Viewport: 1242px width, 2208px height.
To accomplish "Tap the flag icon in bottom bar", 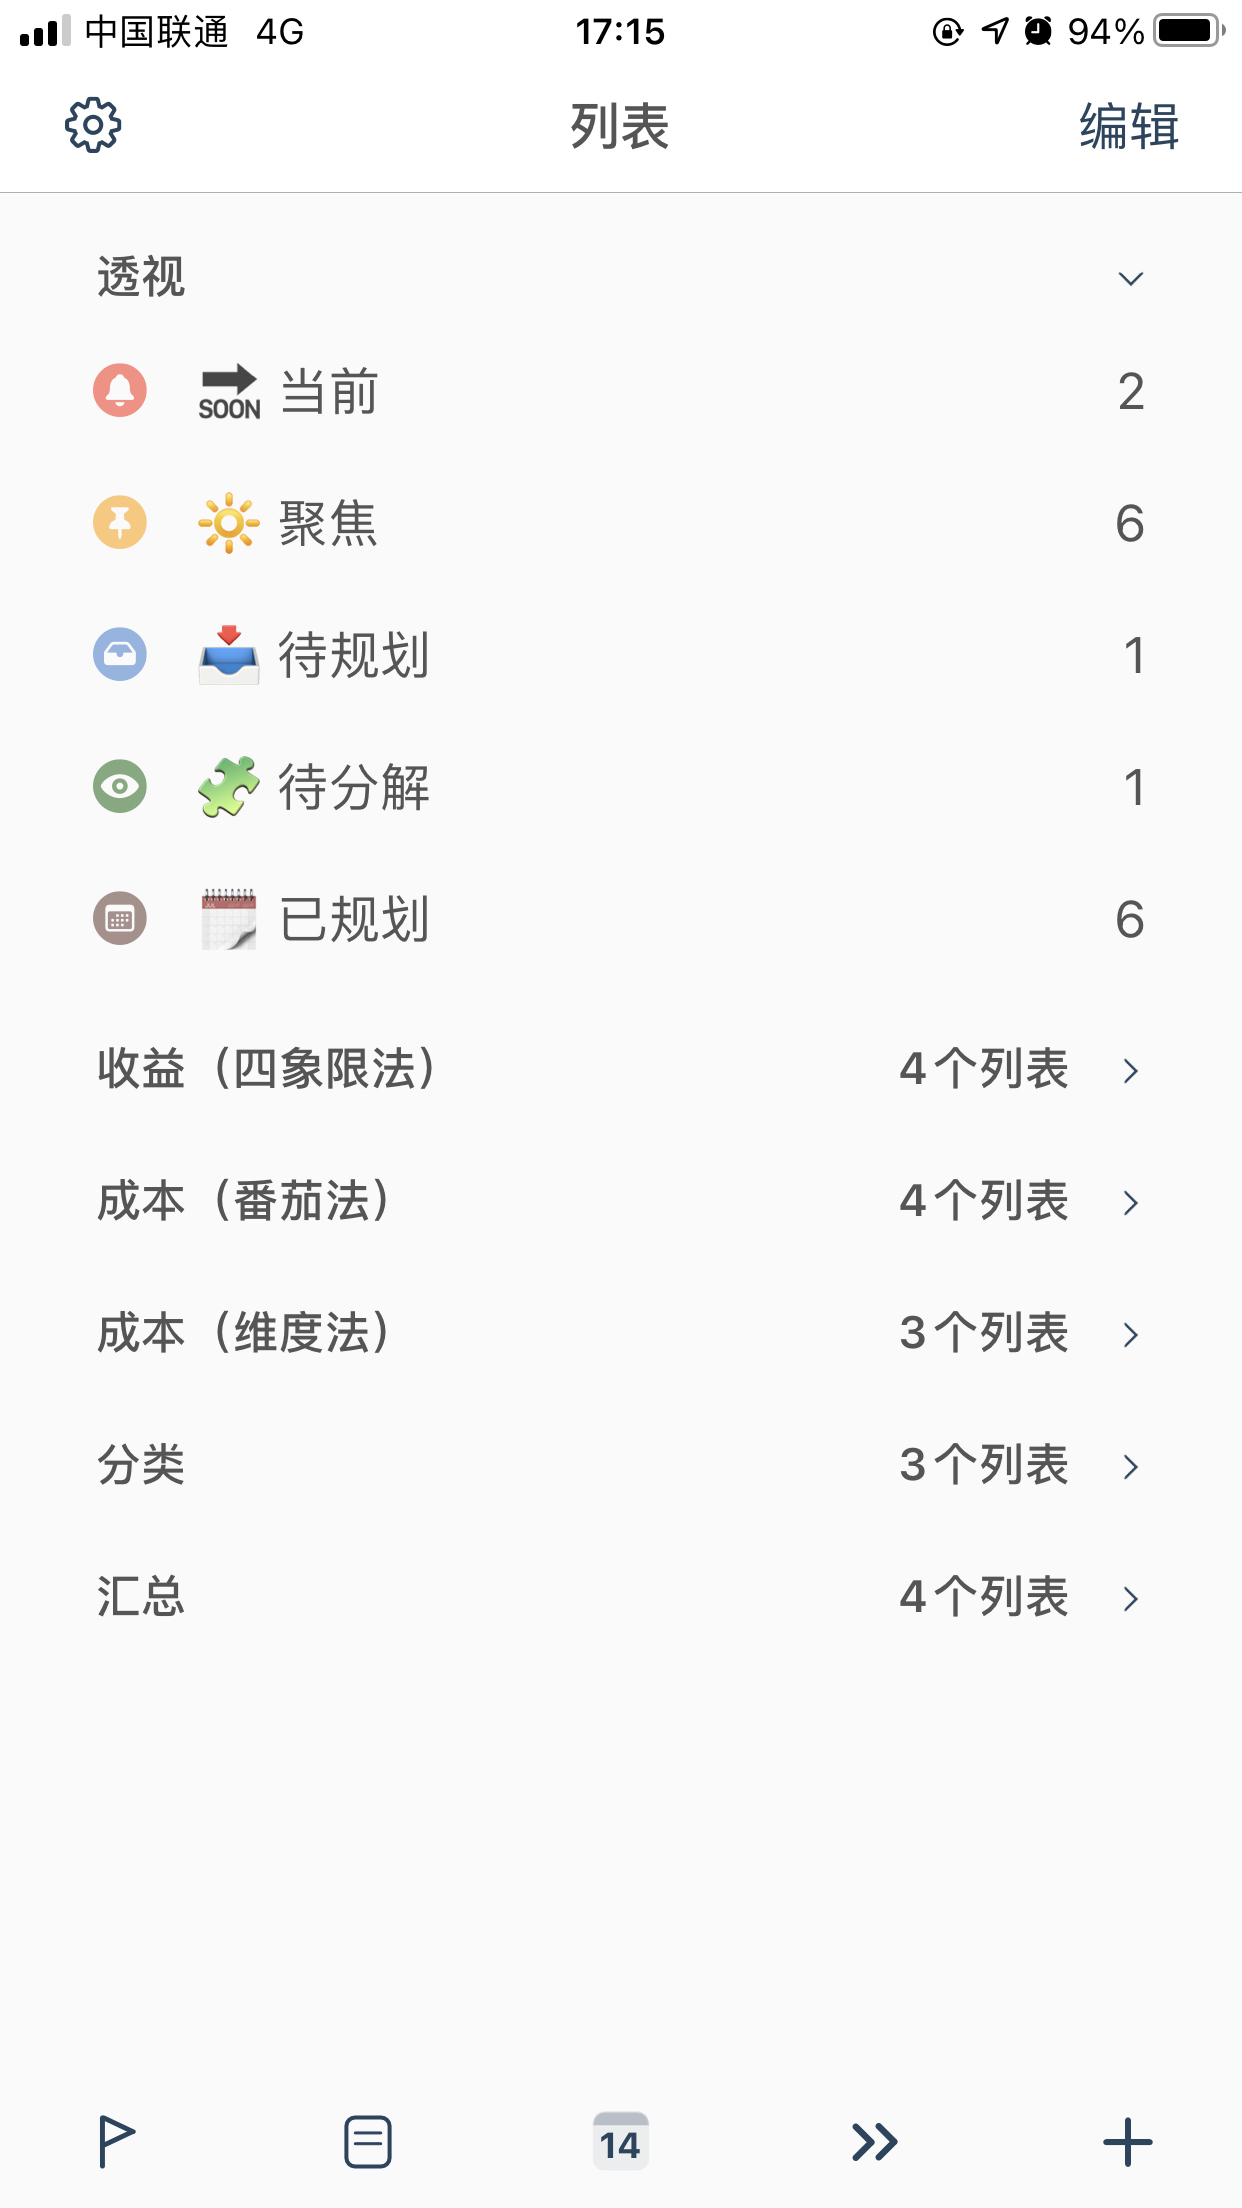I will 116,2141.
